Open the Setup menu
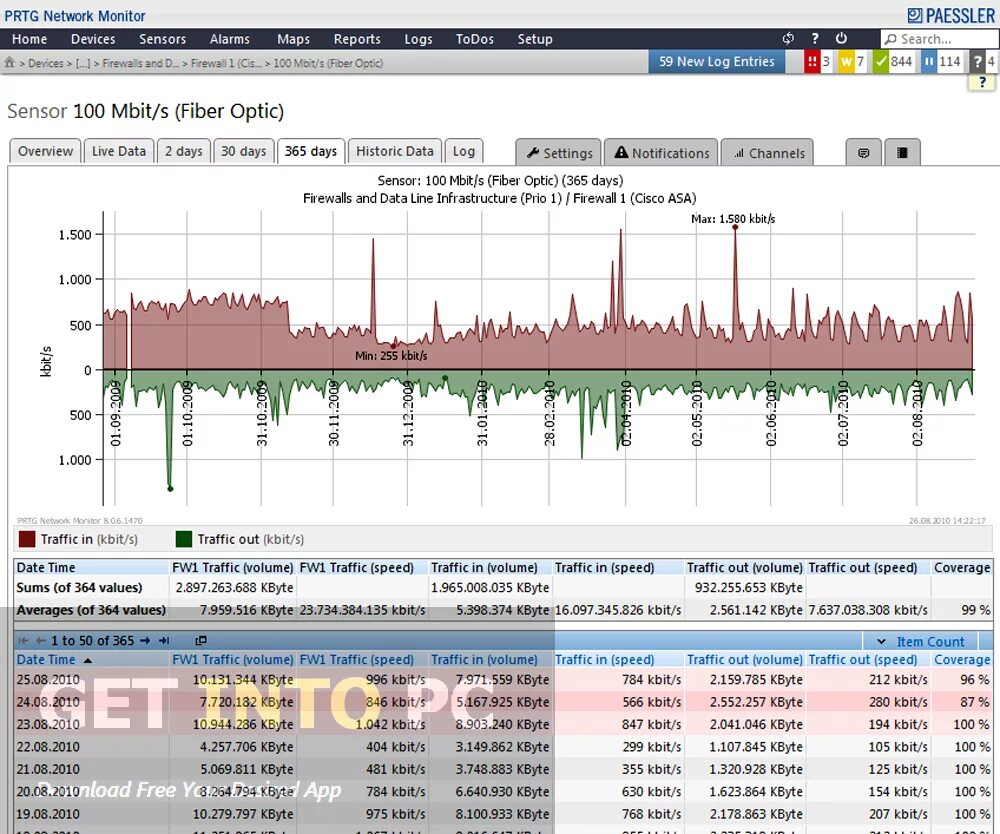The image size is (1000, 834). (x=535, y=39)
